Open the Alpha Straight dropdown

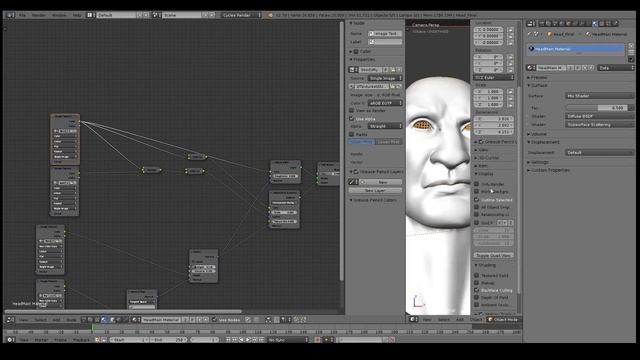pyautogui.click(x=385, y=126)
